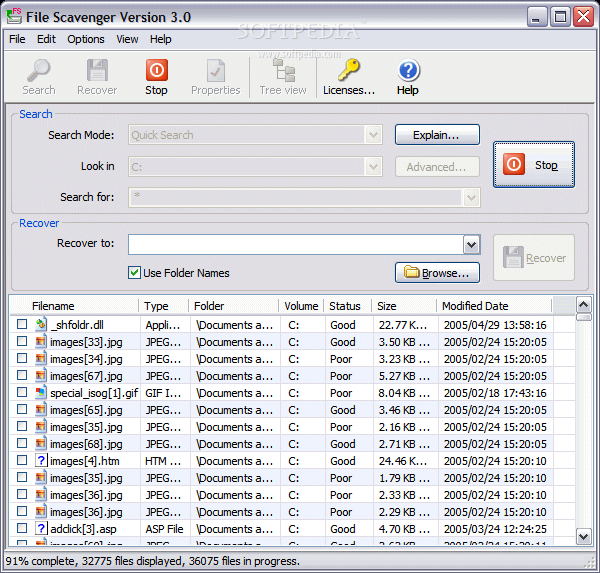Image resolution: width=600 pixels, height=573 pixels.
Task: Click the images[34].jpg file icon
Action: tap(41, 359)
